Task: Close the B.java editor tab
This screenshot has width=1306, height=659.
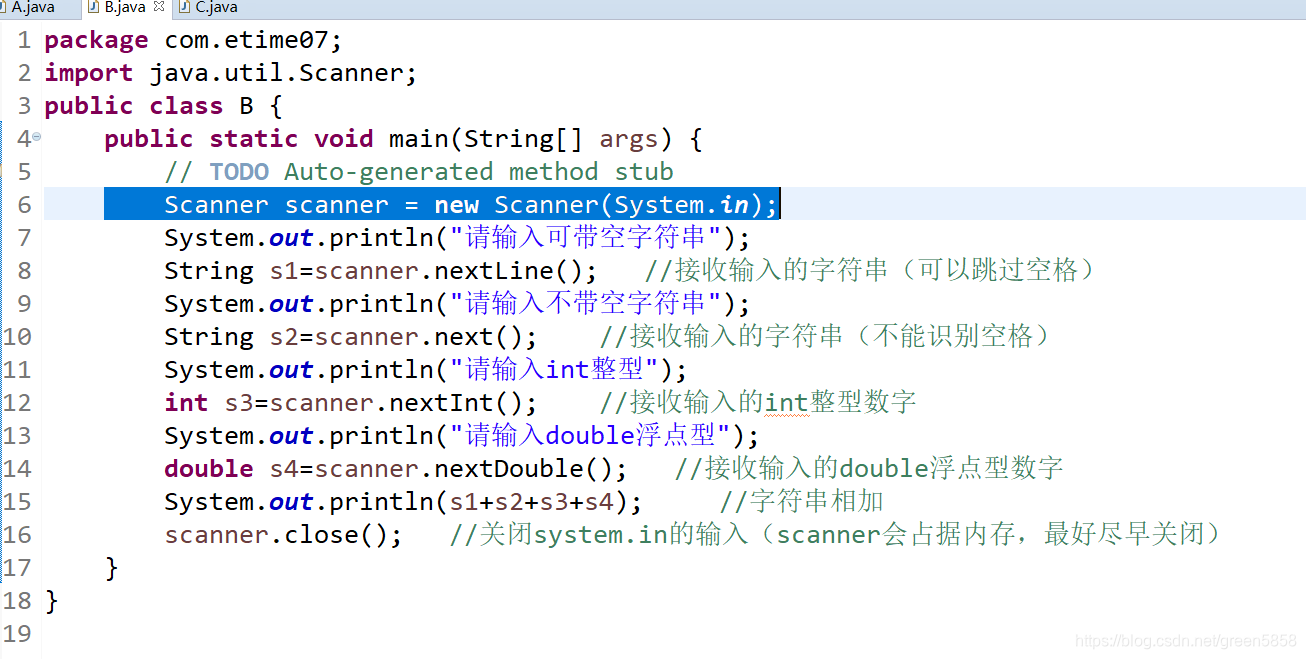Action: click(x=158, y=8)
